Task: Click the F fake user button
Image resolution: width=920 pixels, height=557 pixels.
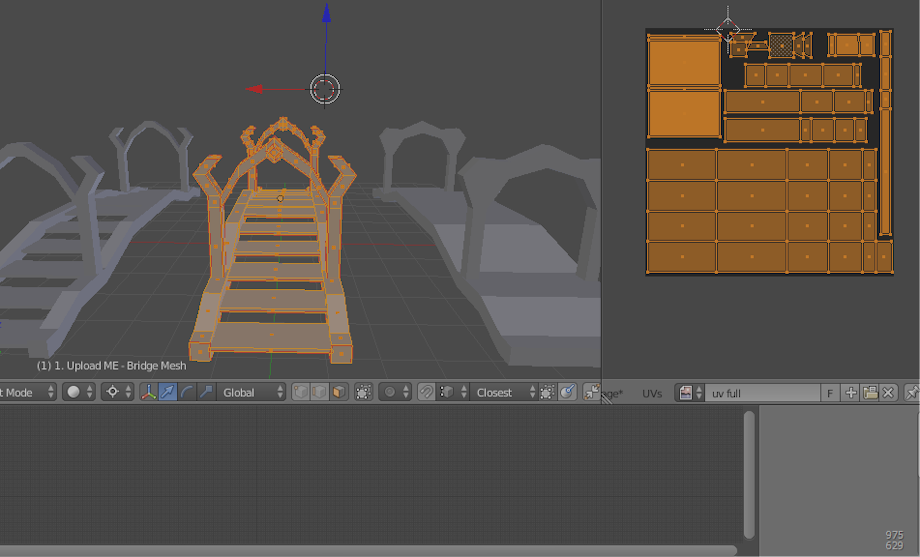Action: pos(830,394)
